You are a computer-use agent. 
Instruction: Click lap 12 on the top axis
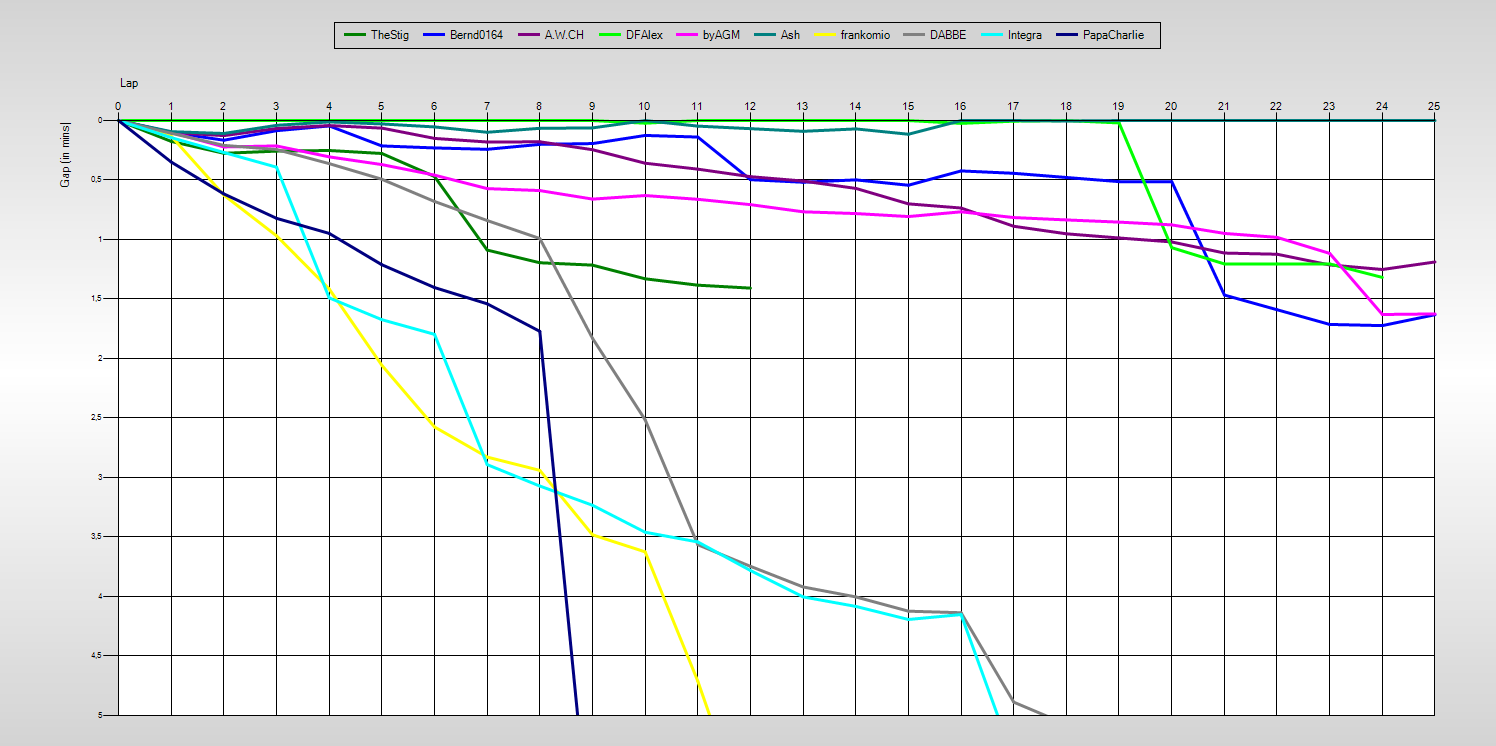(x=750, y=106)
